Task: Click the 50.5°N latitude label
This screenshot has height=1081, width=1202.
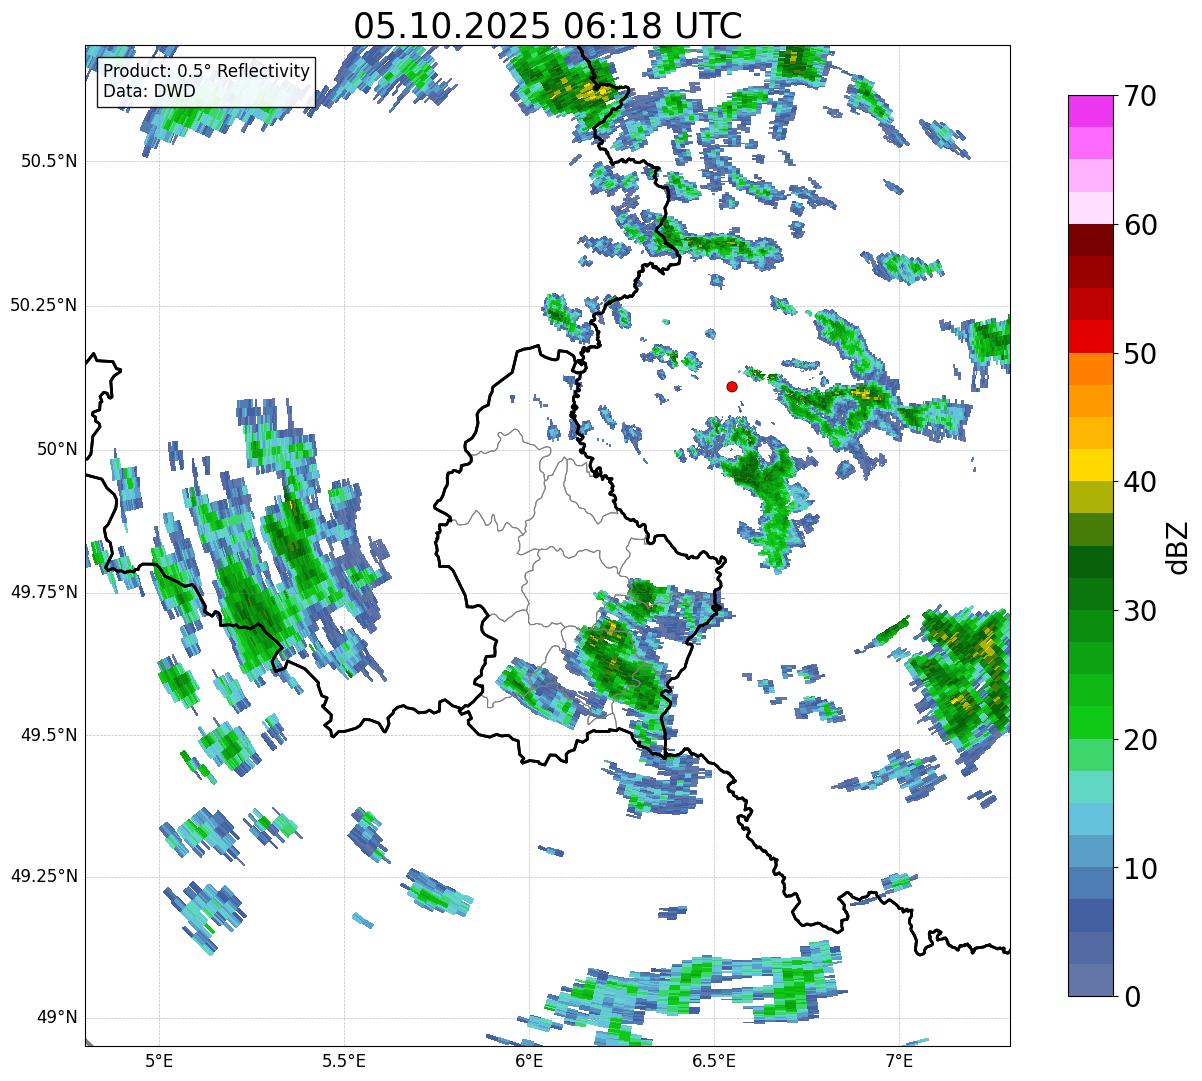Action: pyautogui.click(x=49, y=161)
